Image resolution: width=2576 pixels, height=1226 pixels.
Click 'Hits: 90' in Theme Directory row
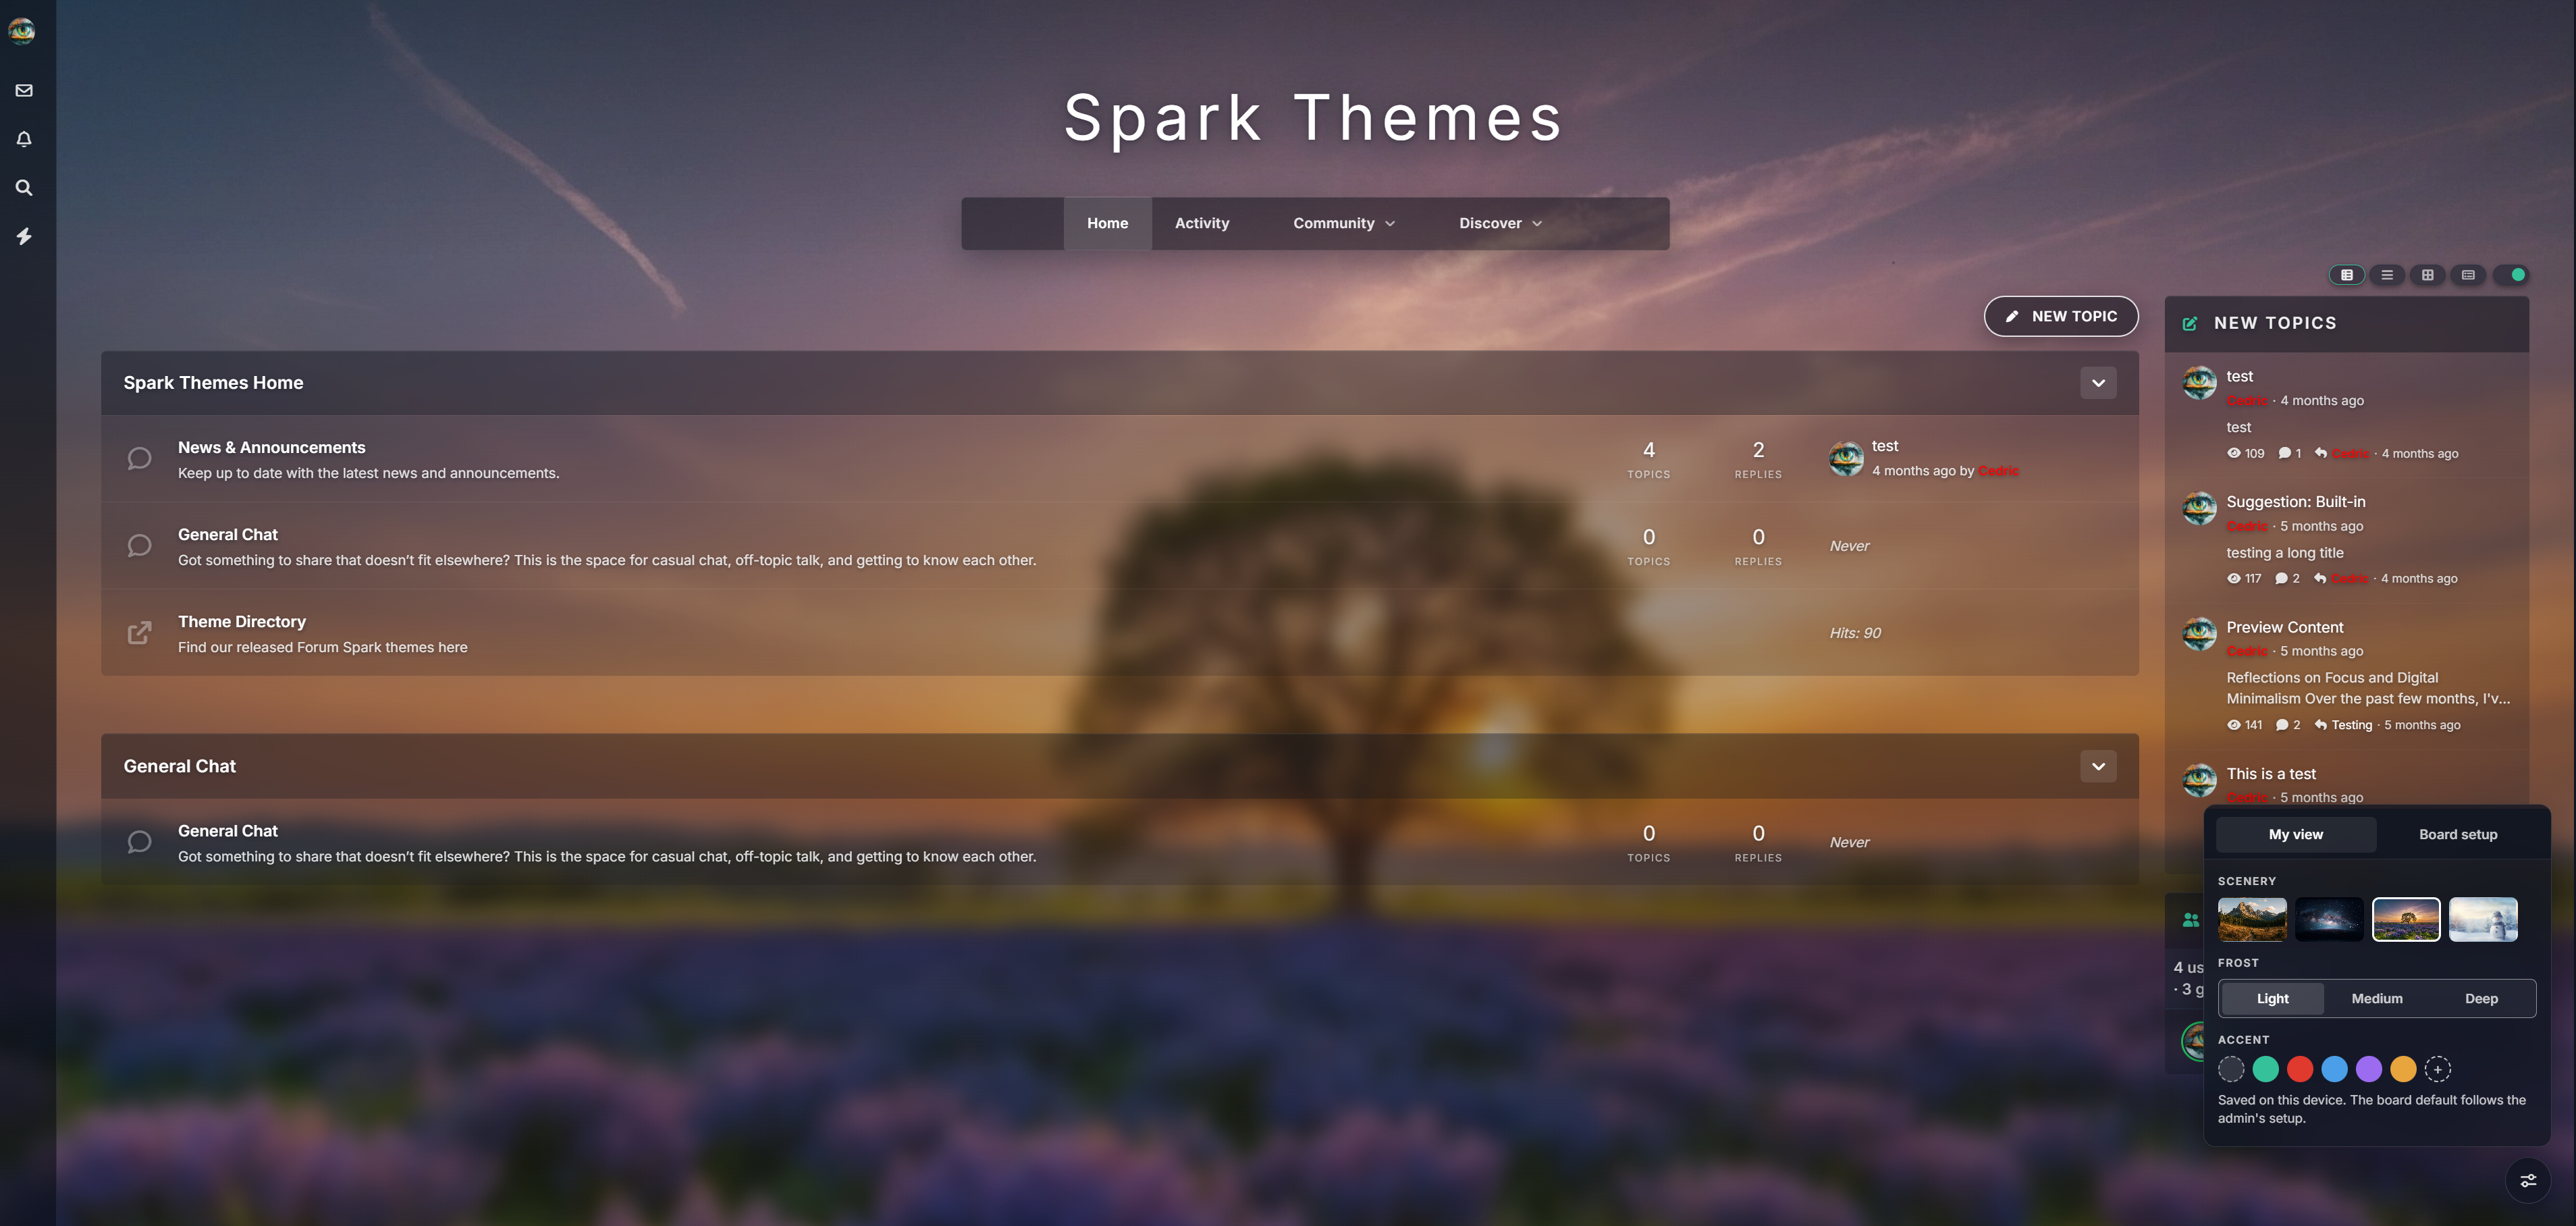click(x=1855, y=633)
